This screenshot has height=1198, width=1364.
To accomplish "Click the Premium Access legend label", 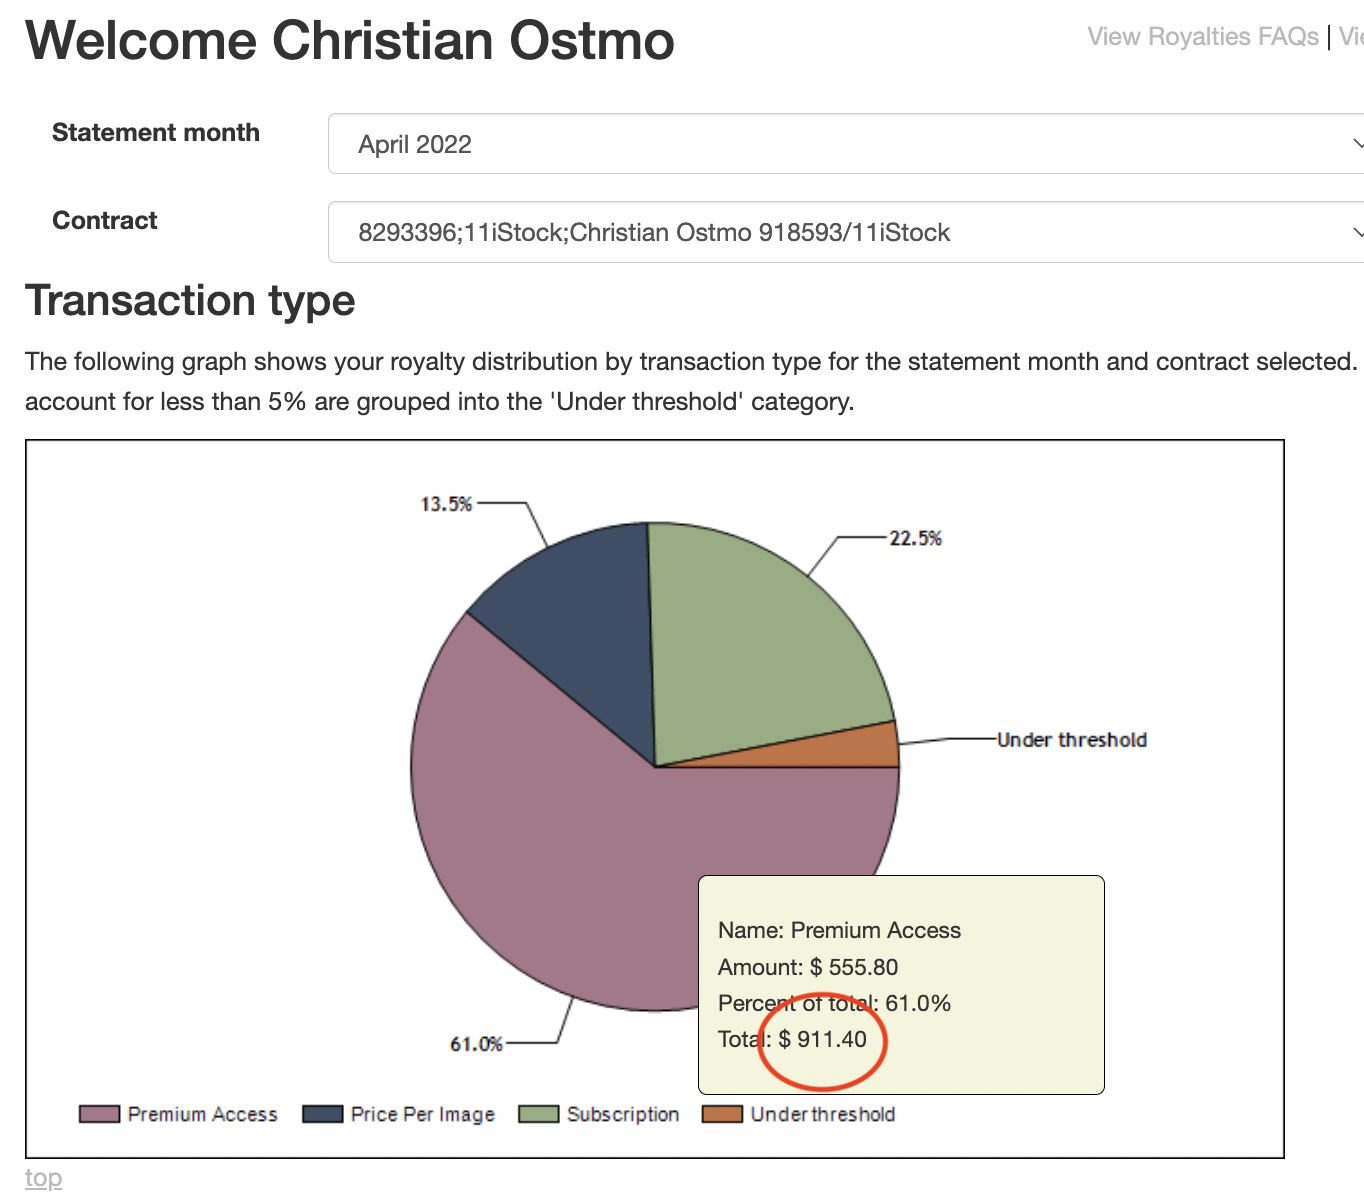I will [x=203, y=1114].
